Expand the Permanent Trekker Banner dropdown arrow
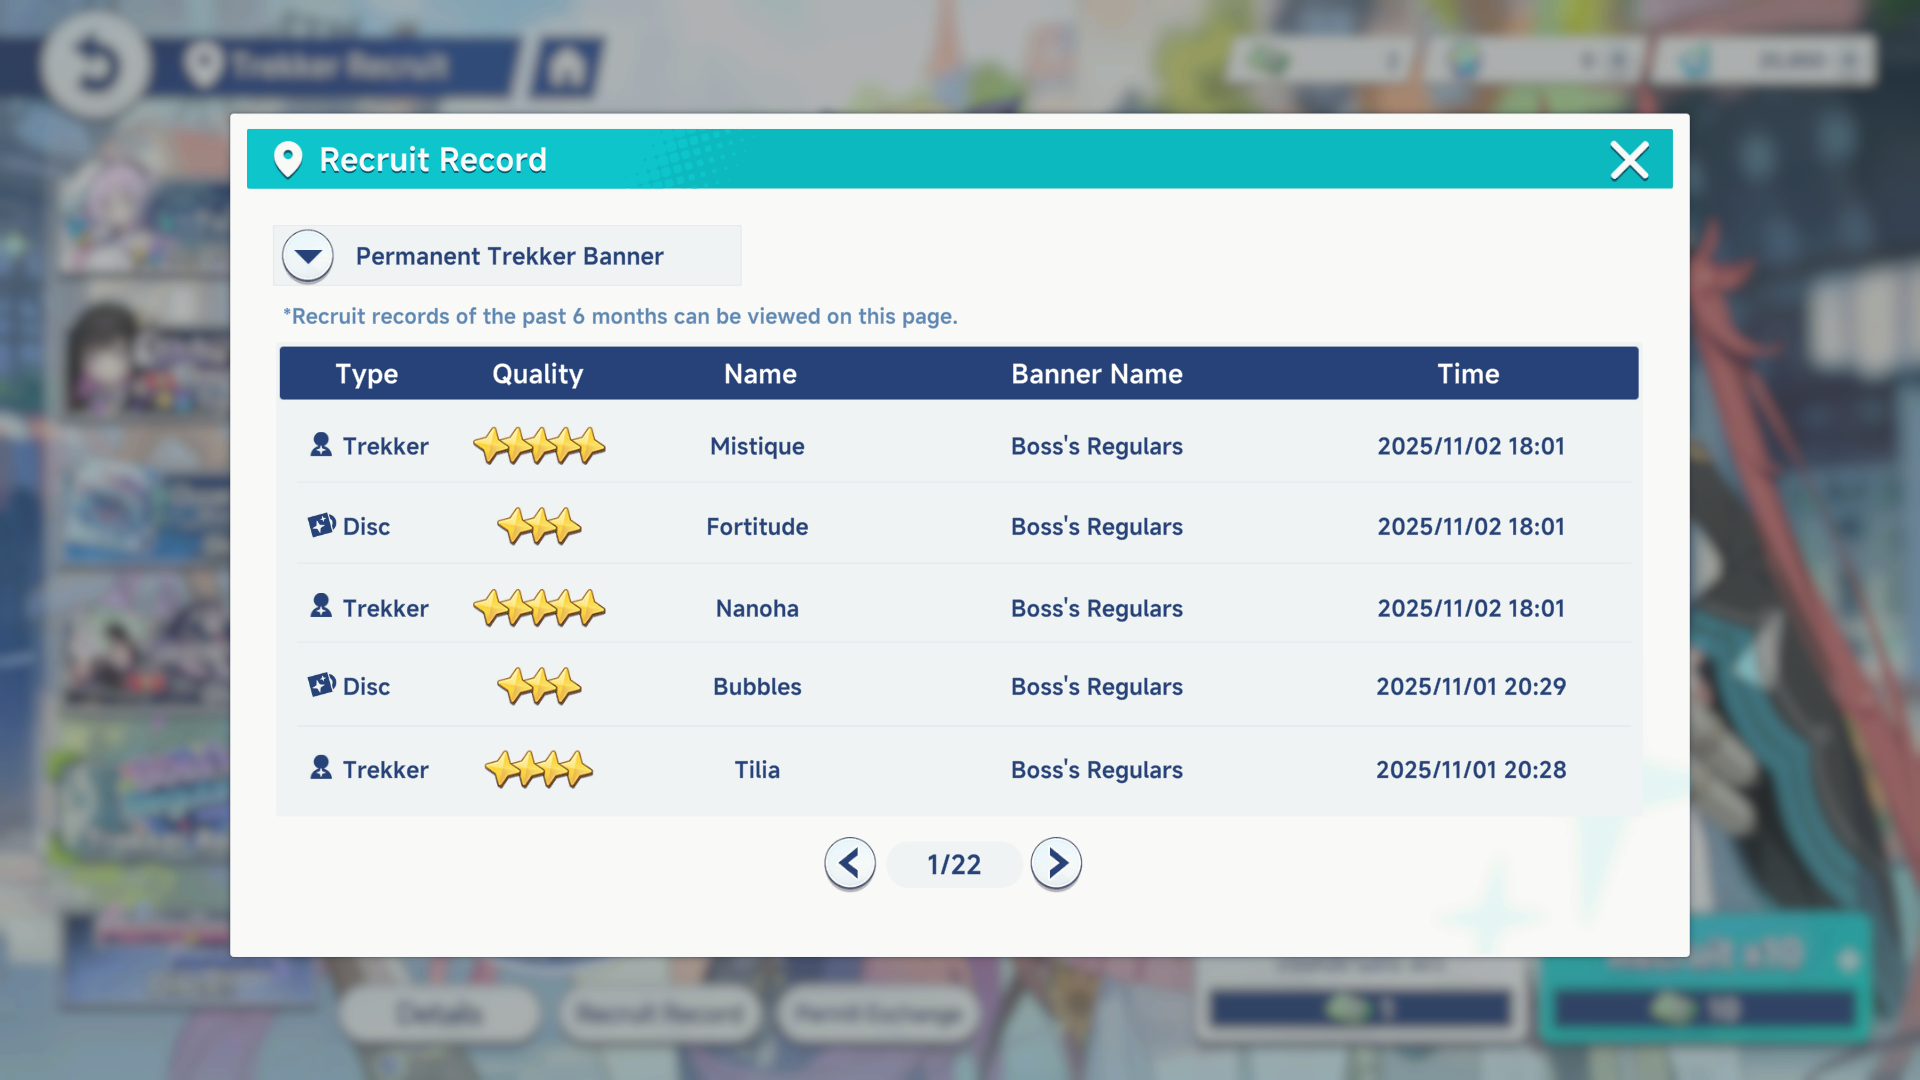1920x1080 pixels. click(308, 256)
